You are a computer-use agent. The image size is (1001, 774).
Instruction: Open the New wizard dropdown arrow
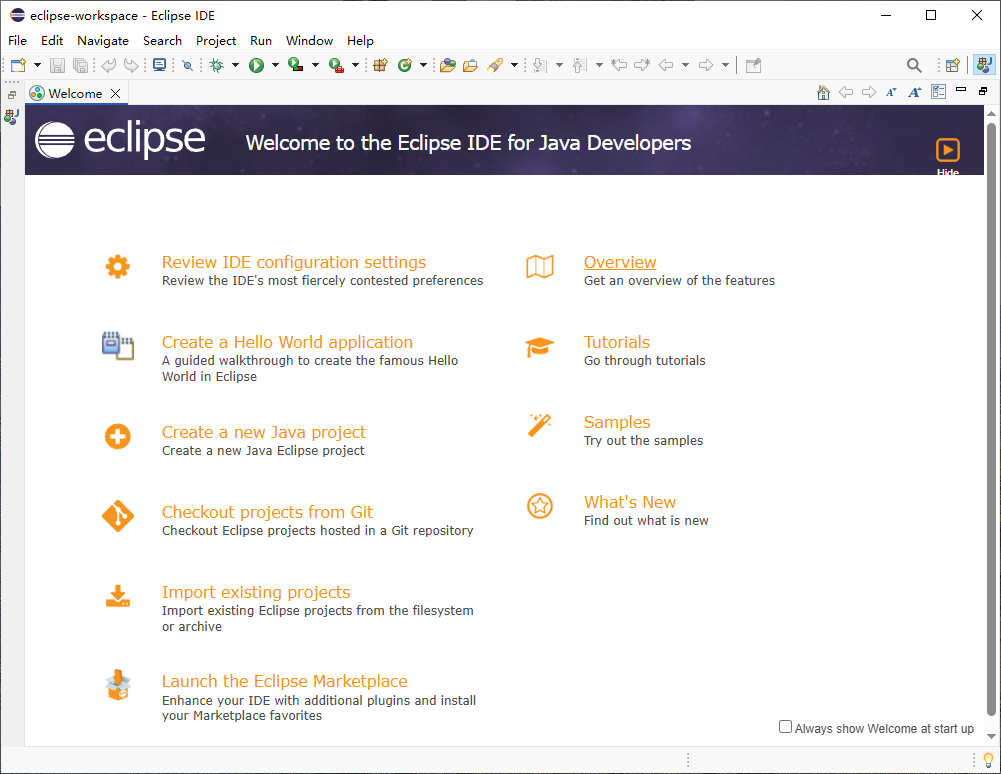click(37, 65)
